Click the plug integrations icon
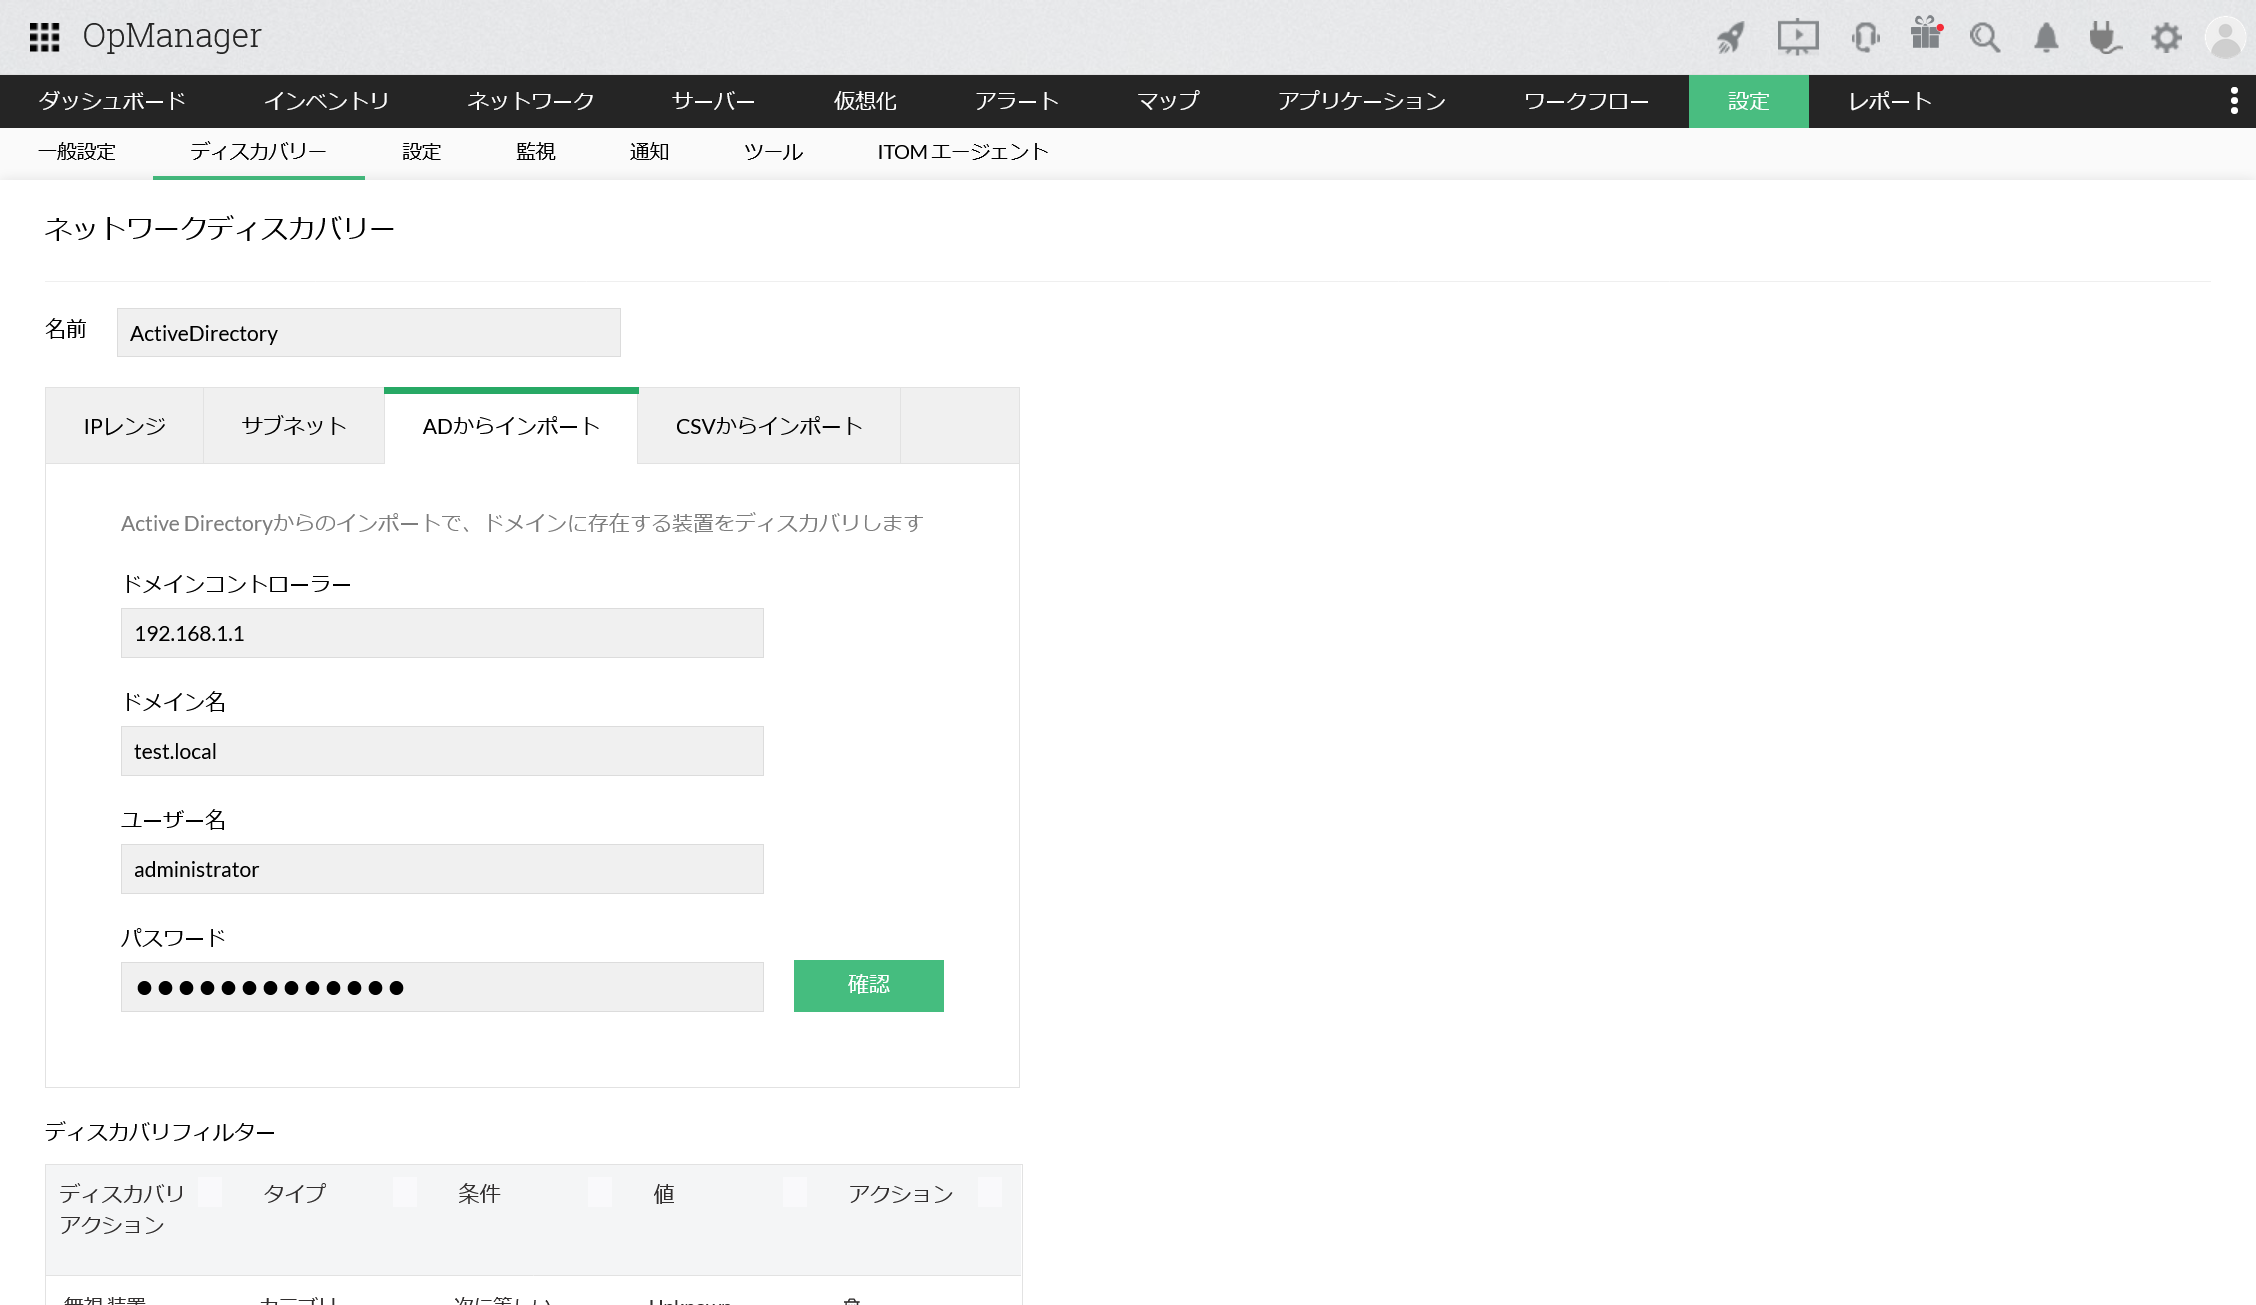 (2105, 38)
